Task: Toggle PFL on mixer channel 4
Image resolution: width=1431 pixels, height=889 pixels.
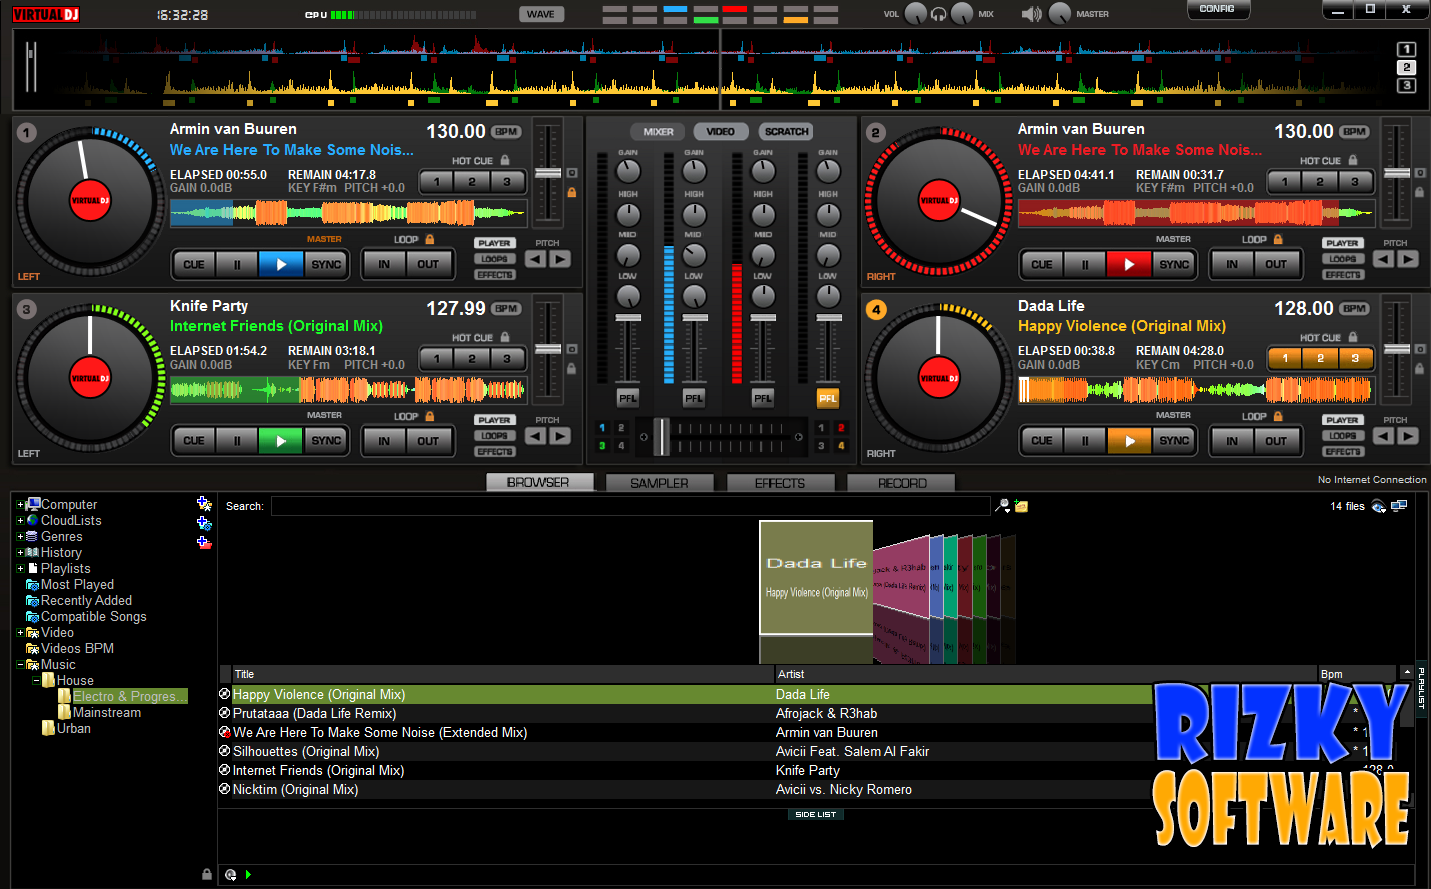Action: click(x=828, y=398)
